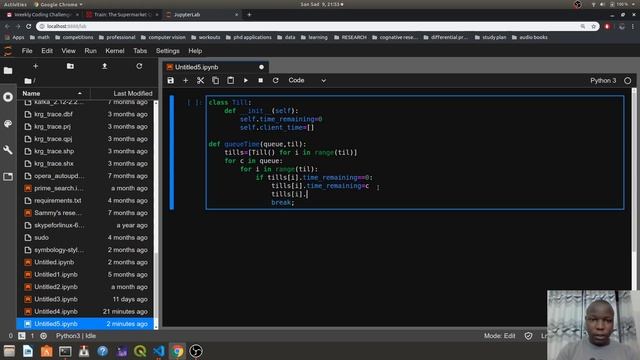Open the File menu
This screenshot has width=640, height=360.
click(x=27, y=51)
